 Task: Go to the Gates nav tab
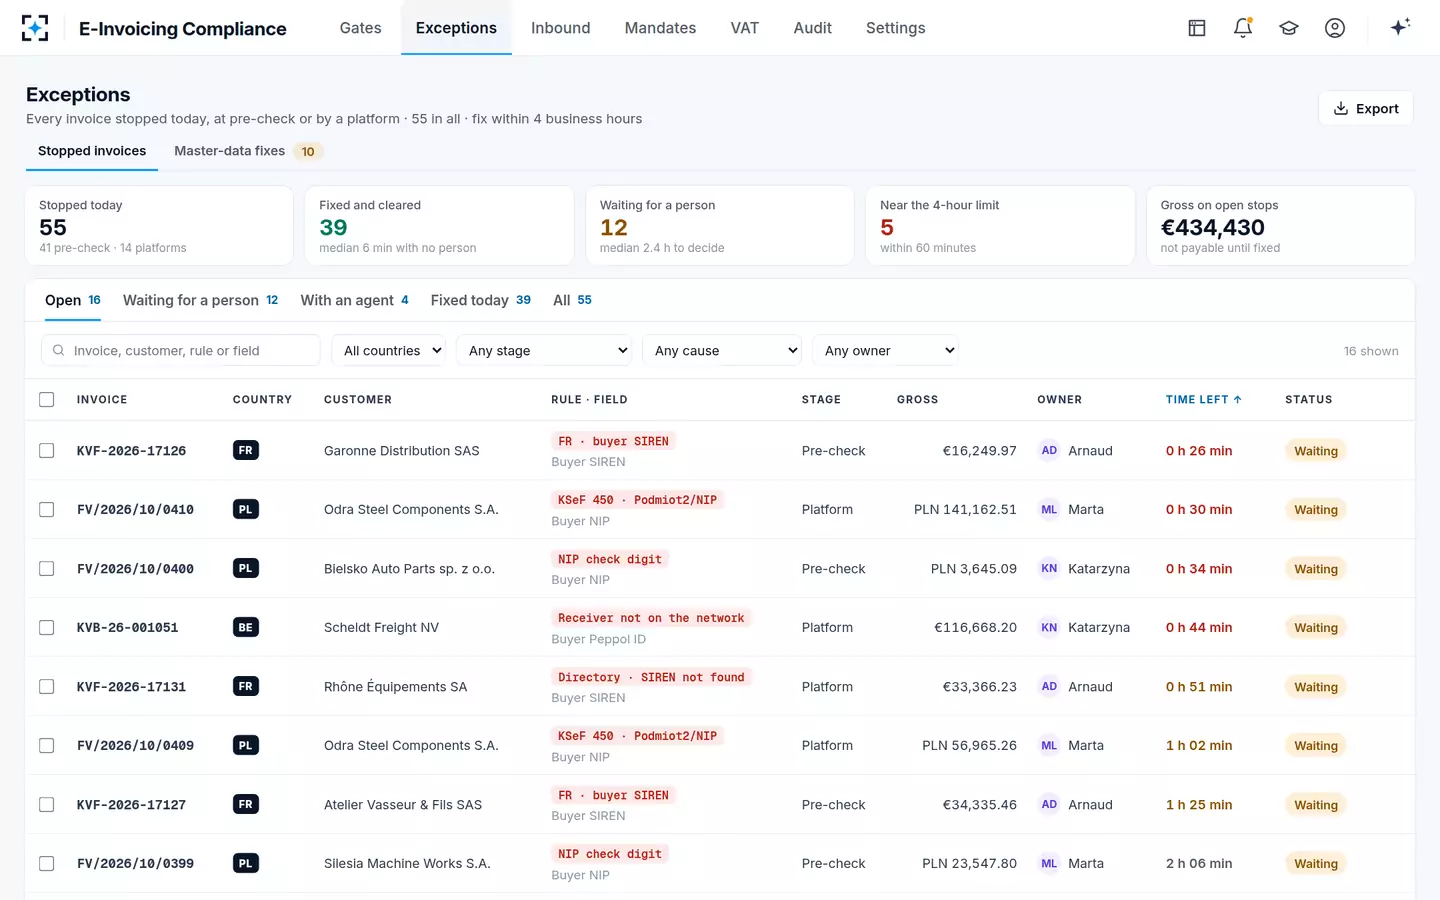(360, 28)
